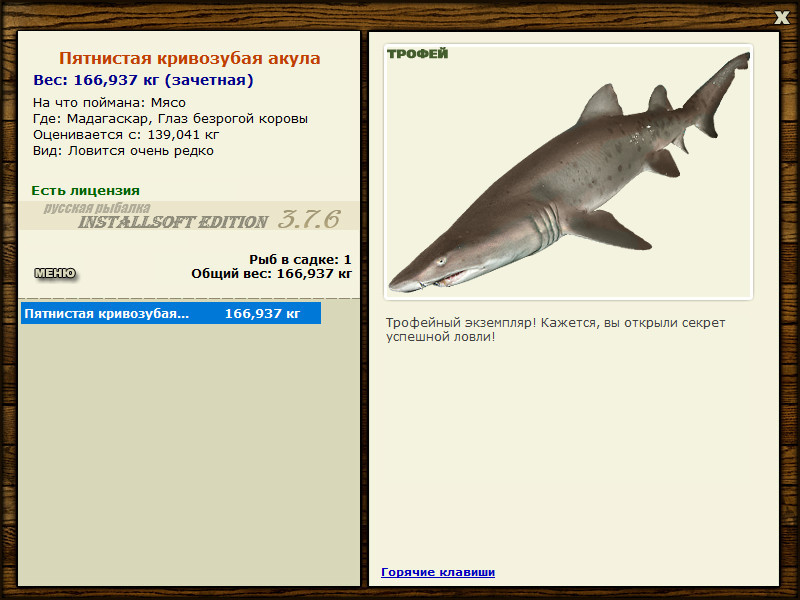Click the trophy shark picture

(x=568, y=172)
